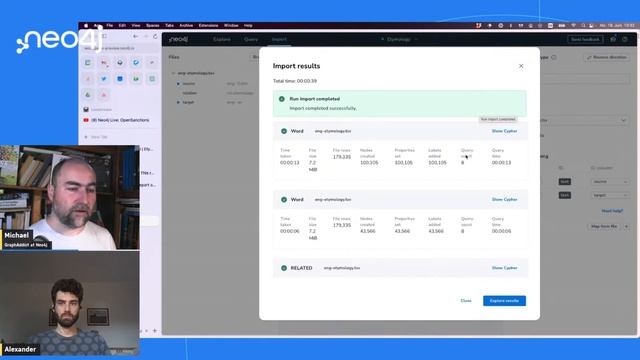Click the Explore results button

tap(504, 301)
